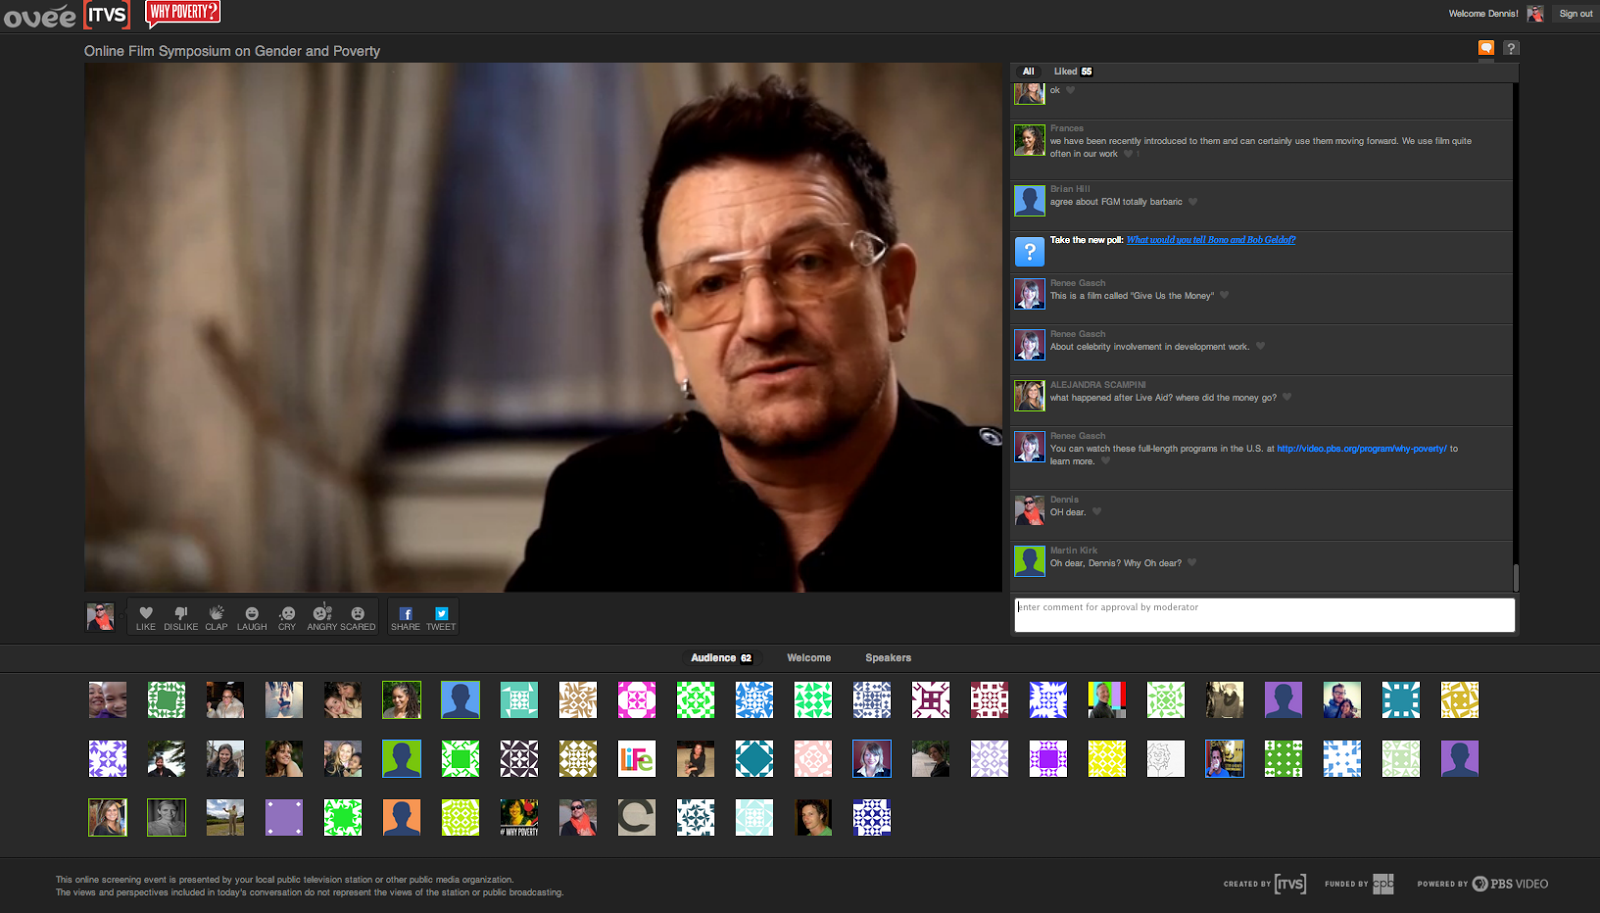Switch to the Welcome tab

pyautogui.click(x=808, y=658)
